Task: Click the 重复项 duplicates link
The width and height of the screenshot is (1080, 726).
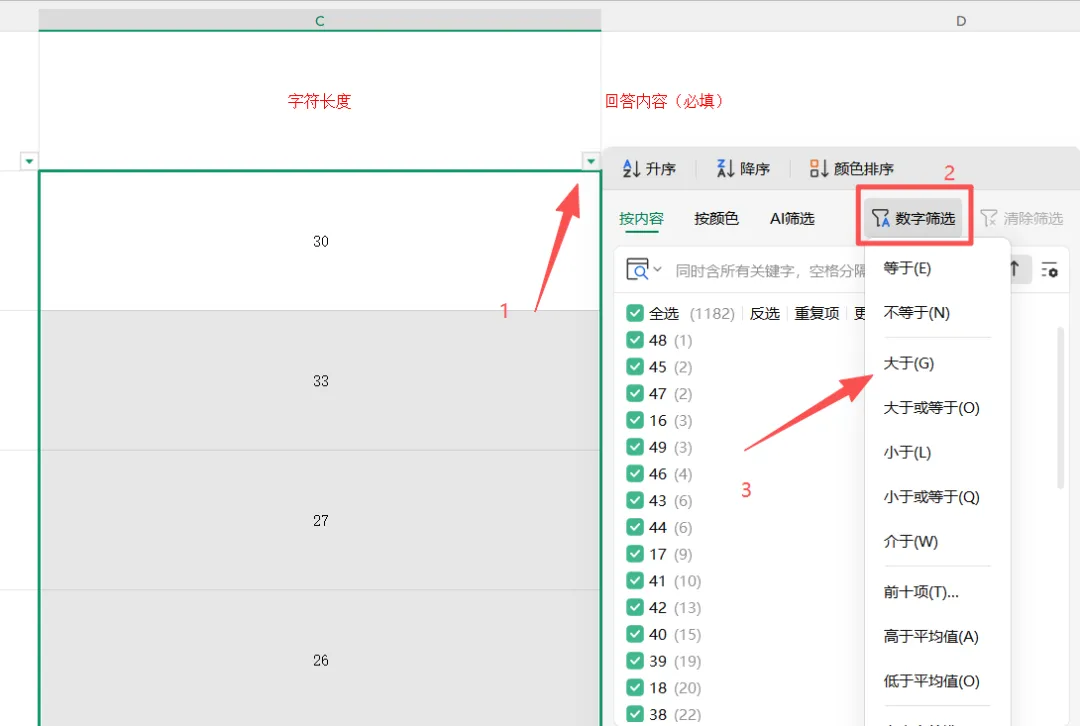Action: pyautogui.click(x=816, y=313)
